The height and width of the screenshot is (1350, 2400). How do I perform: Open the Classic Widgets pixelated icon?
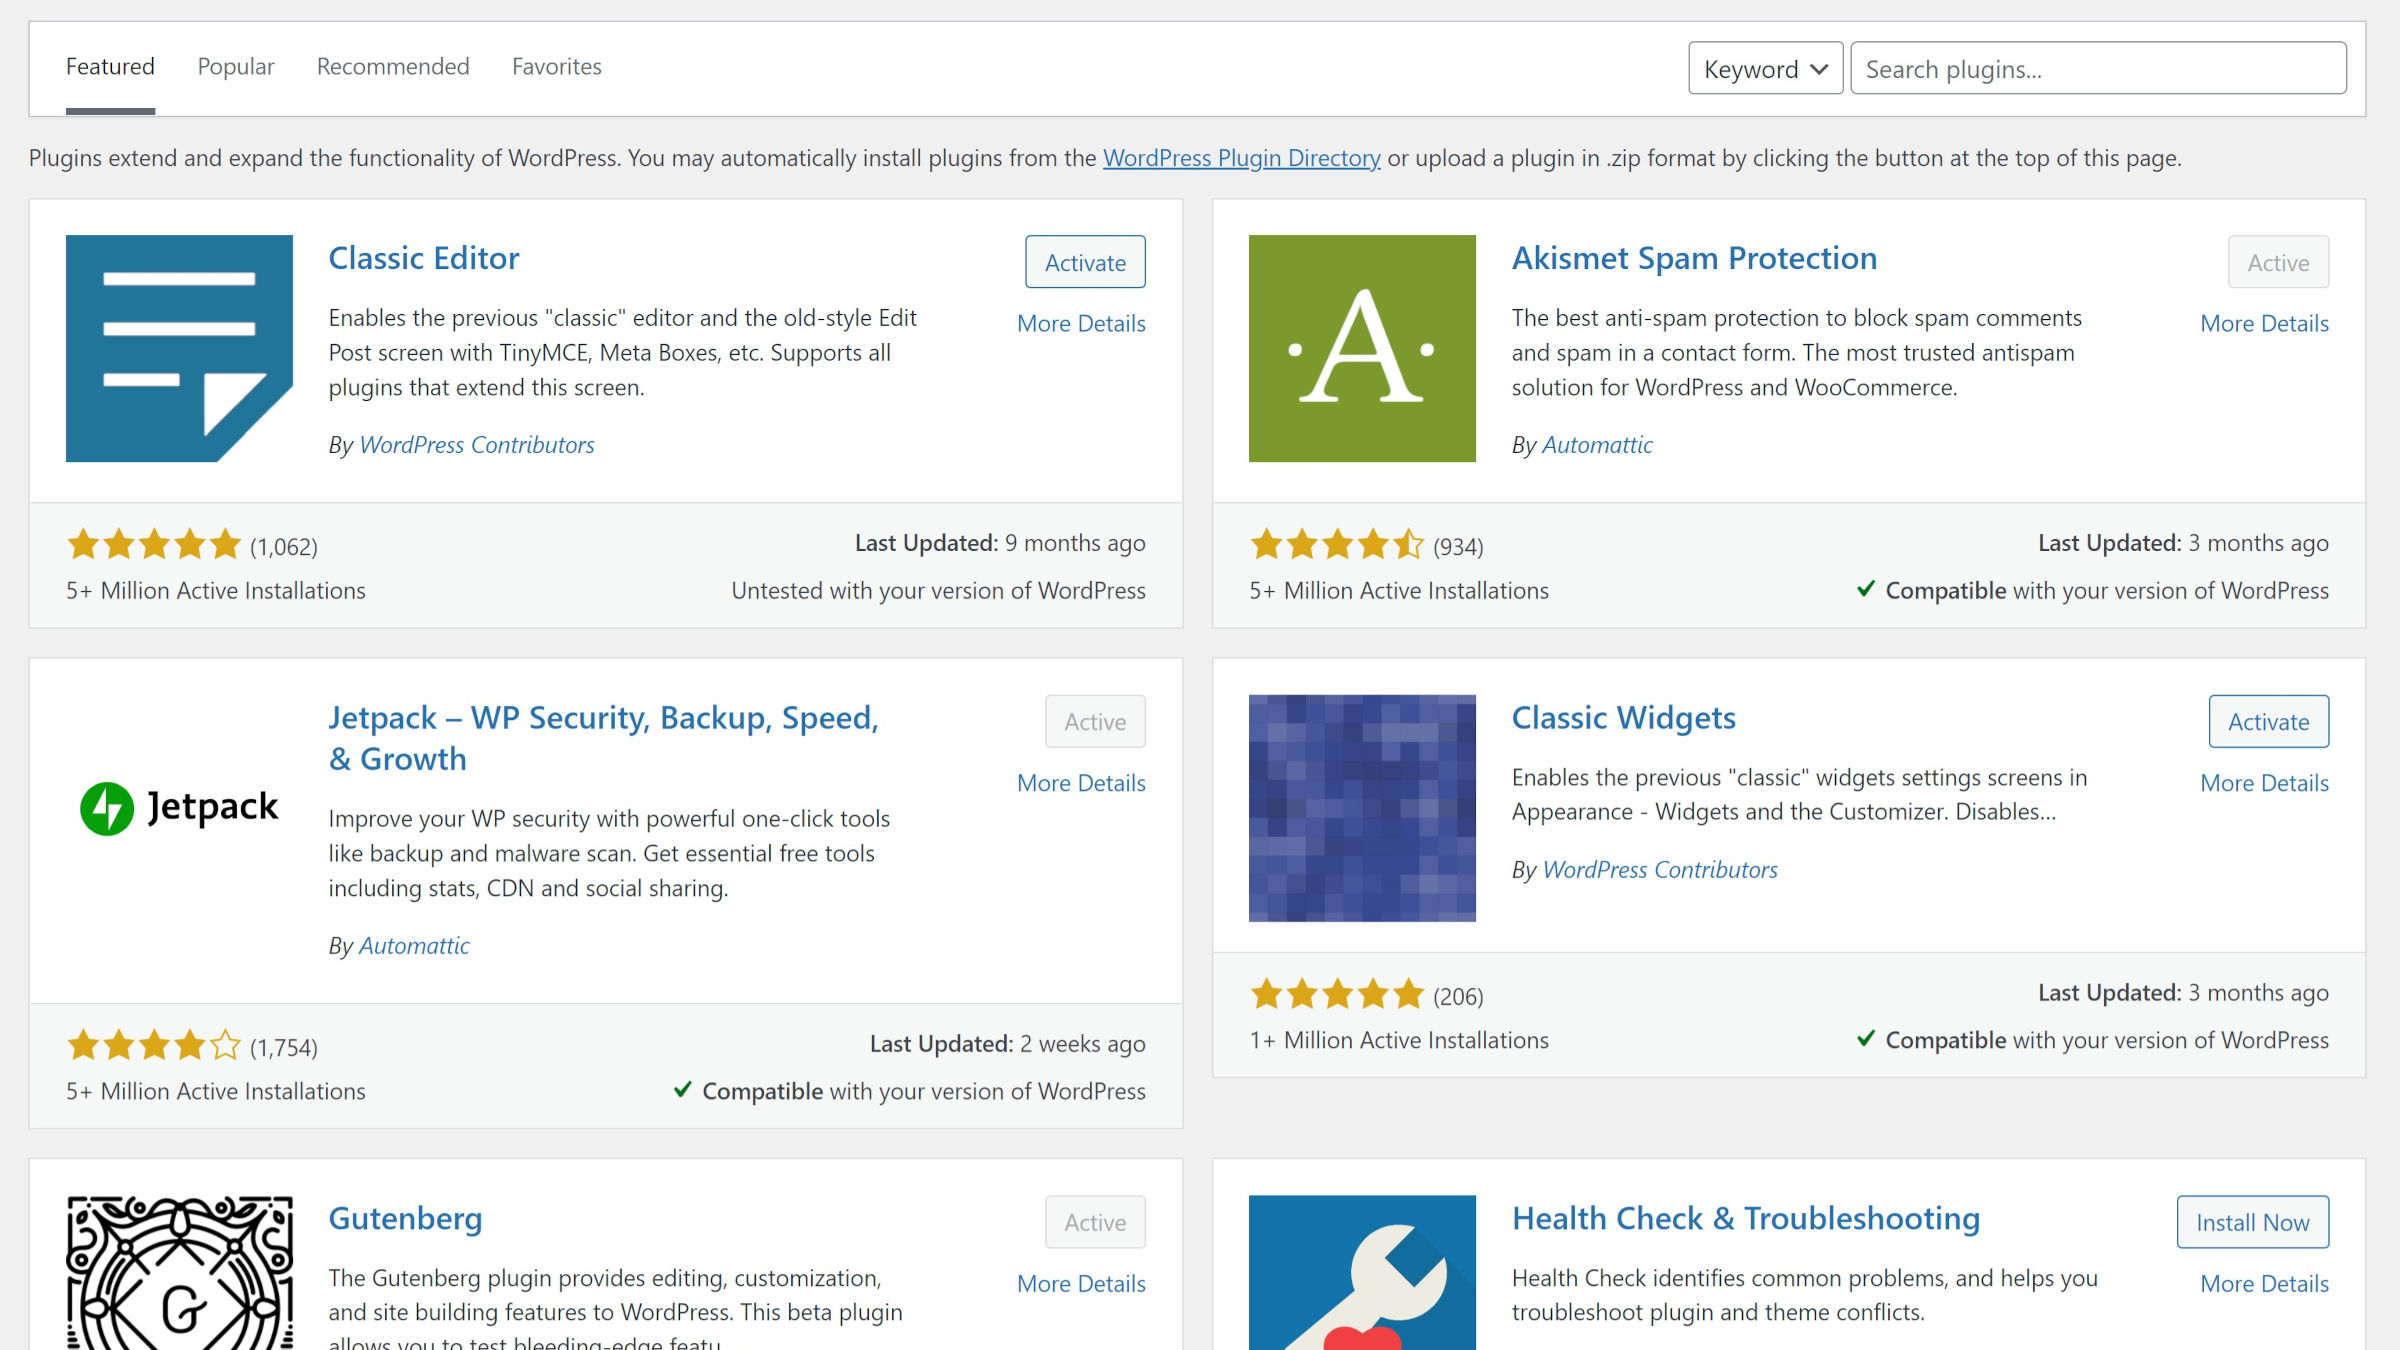pos(1362,808)
